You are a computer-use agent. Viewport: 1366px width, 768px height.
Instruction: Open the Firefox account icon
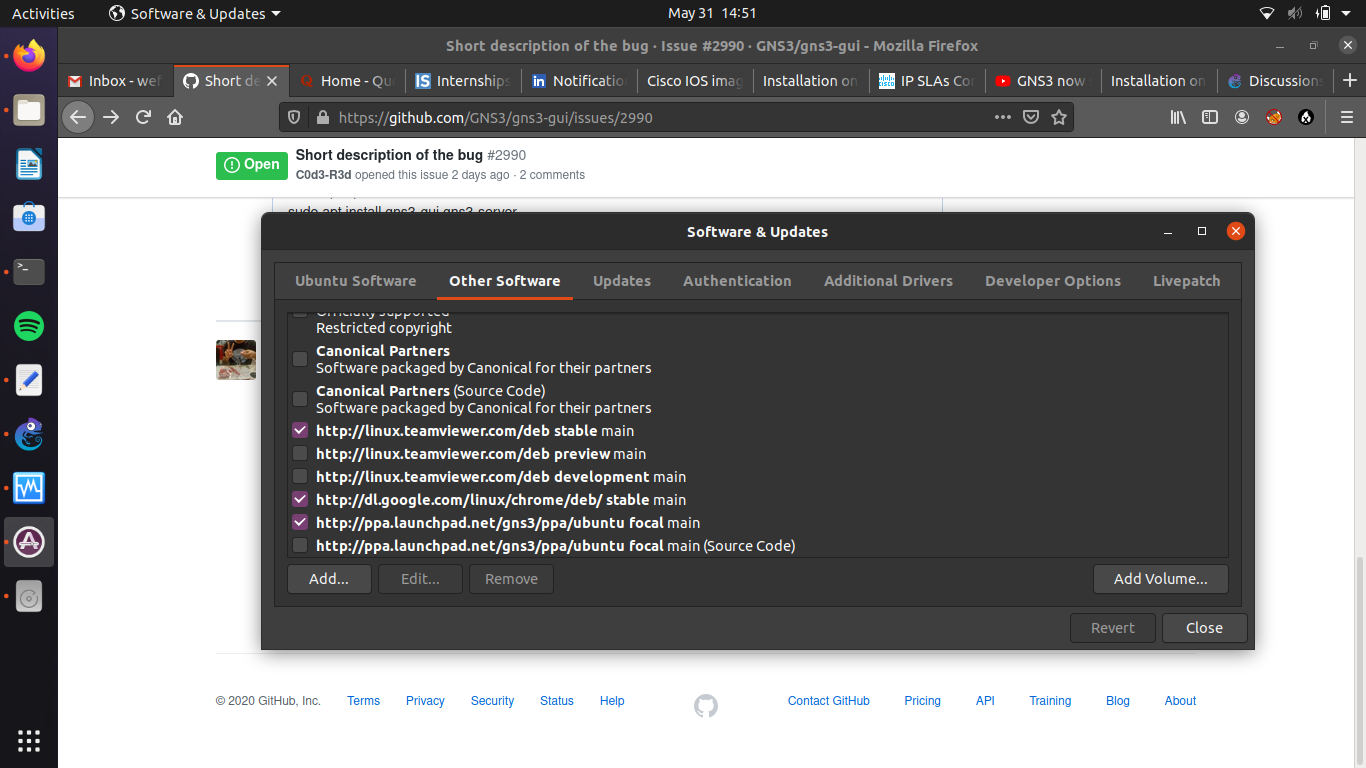1242,117
